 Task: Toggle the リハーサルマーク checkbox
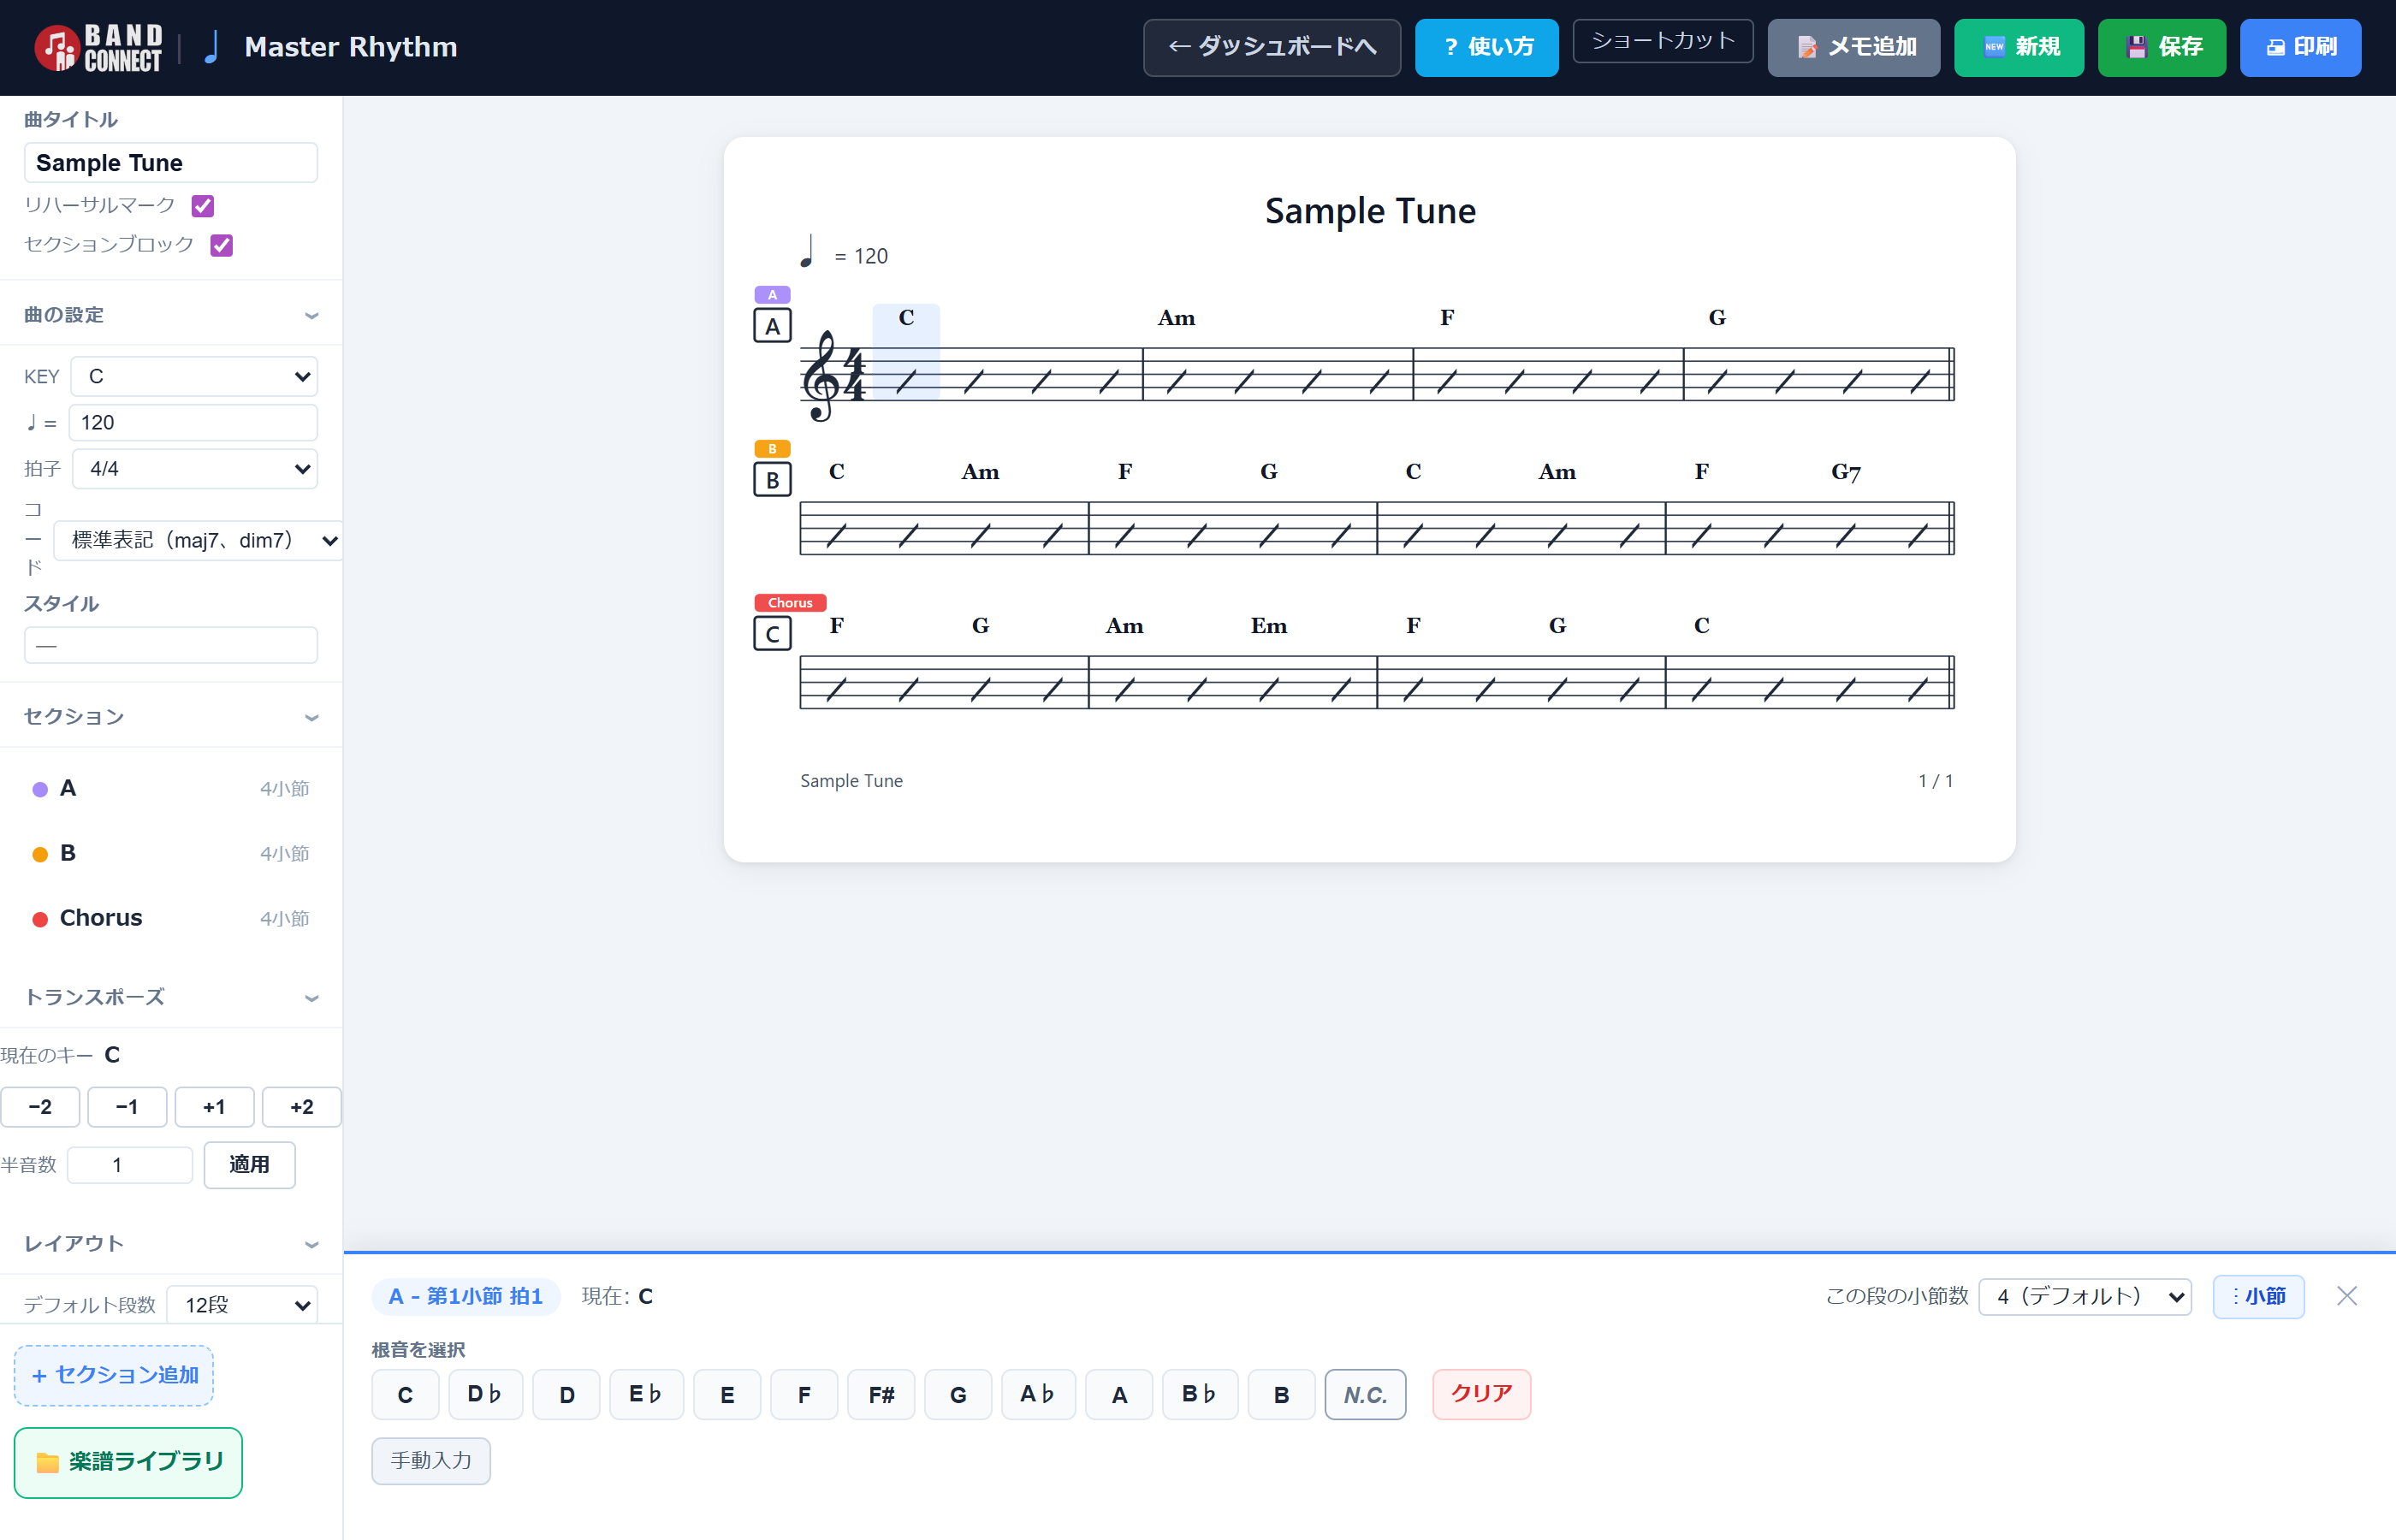coord(203,206)
